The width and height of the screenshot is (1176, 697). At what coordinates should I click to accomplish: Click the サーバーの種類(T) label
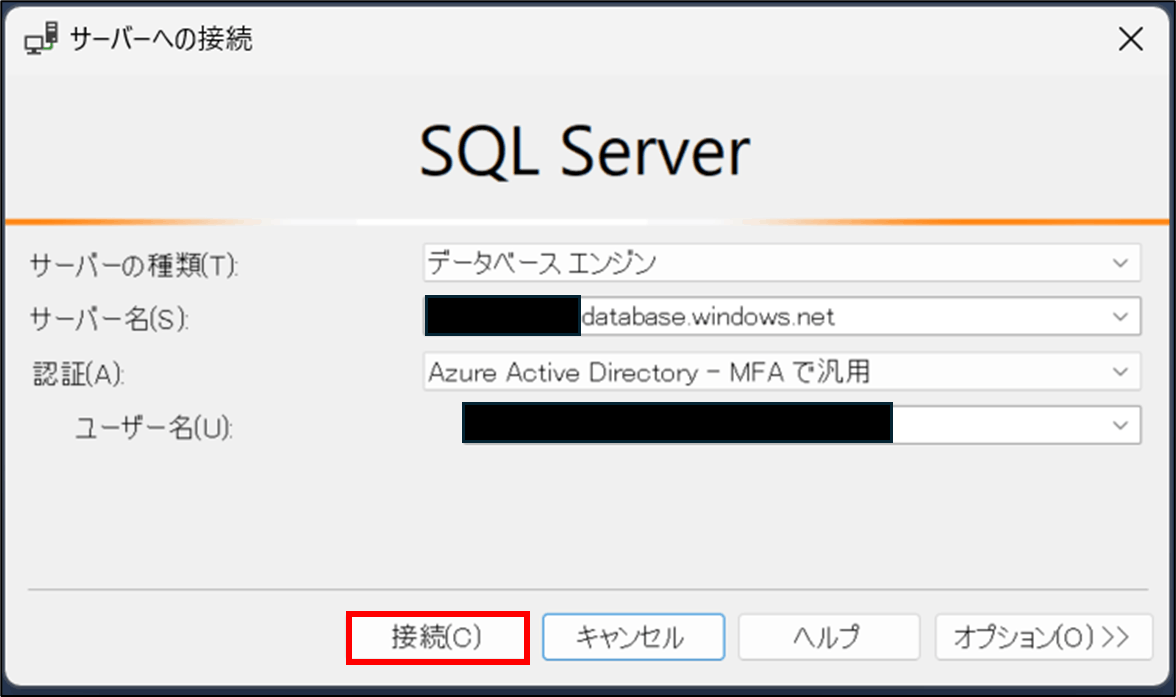coord(134,265)
